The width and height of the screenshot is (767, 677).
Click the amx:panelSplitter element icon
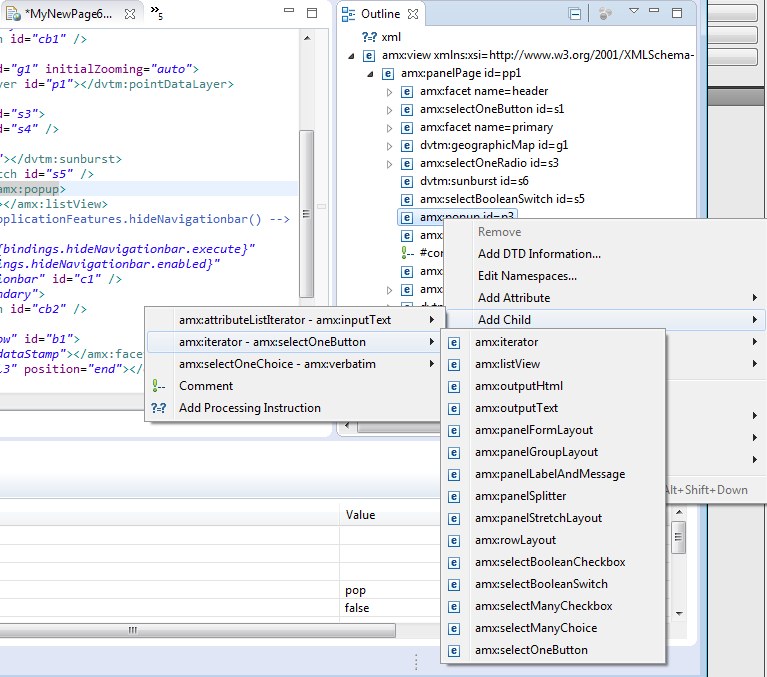point(454,496)
